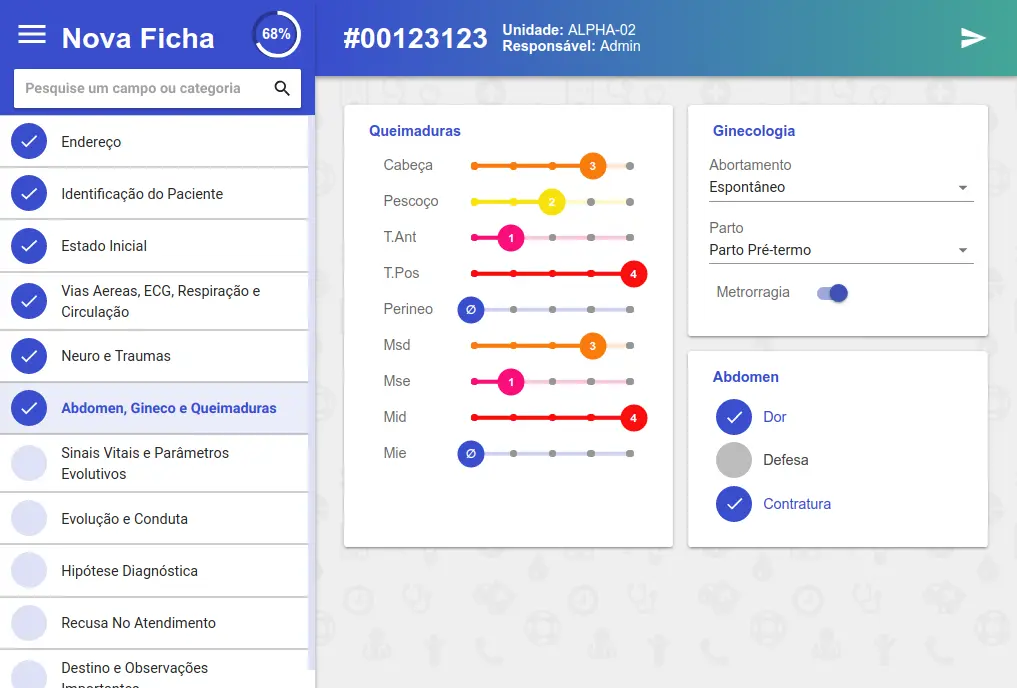Click the Neuro e Traumas checkmark icon

click(29, 356)
